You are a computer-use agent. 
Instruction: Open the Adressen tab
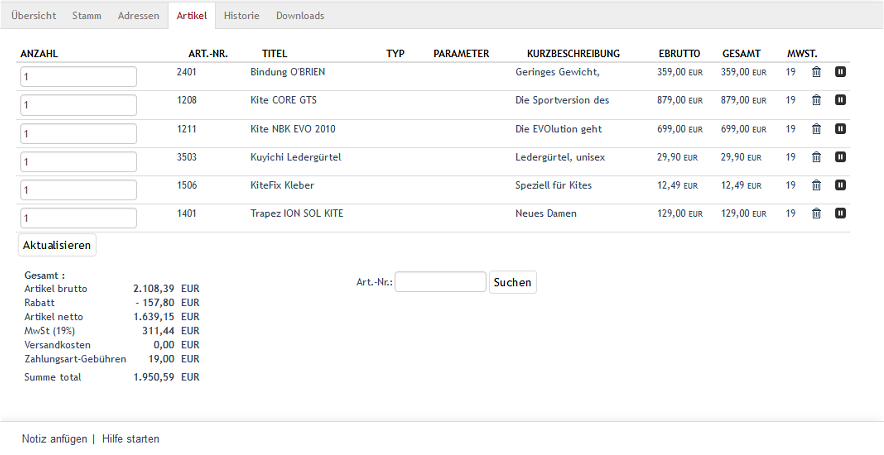[138, 16]
